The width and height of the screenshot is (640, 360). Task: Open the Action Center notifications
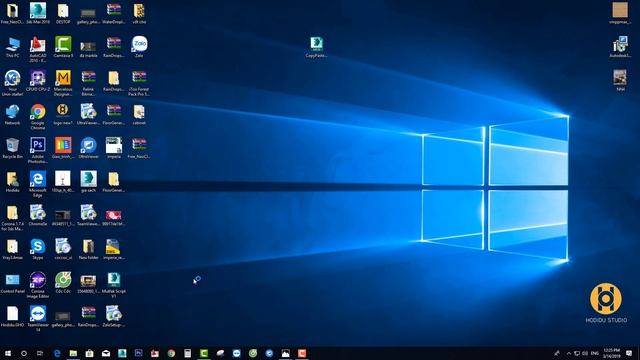[629, 353]
